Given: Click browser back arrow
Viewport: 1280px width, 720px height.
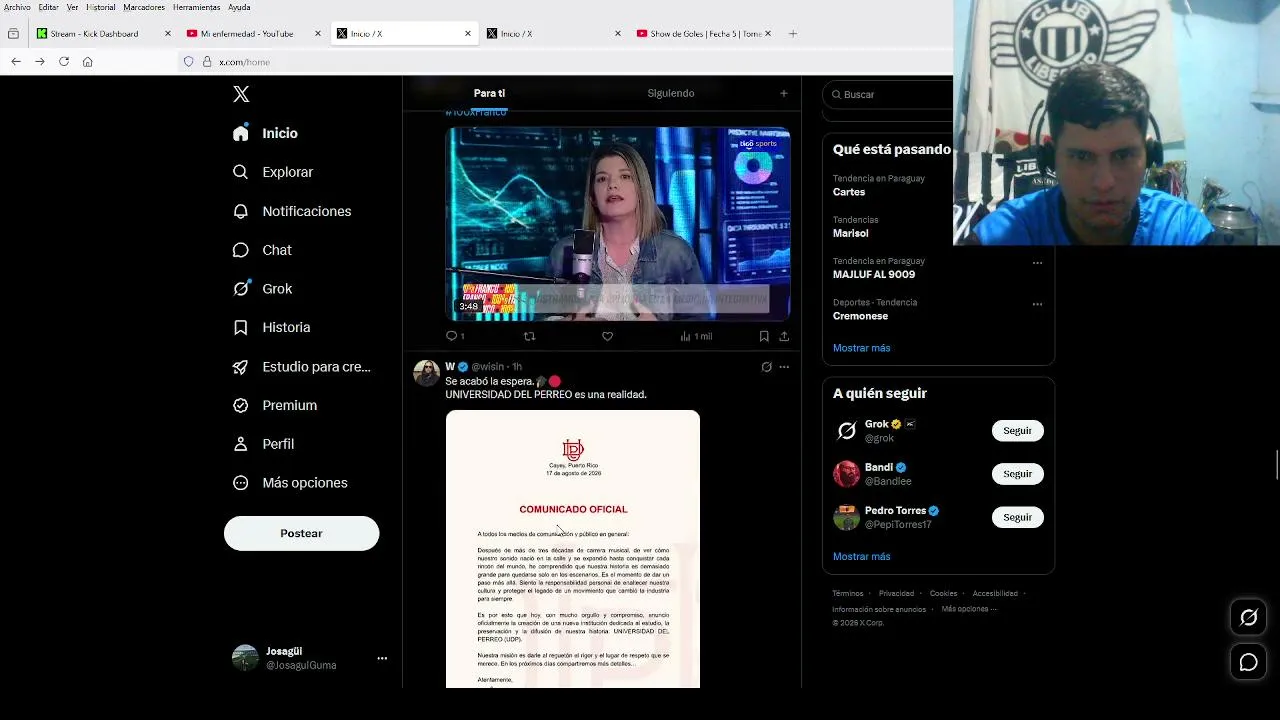Looking at the screenshot, I should point(16,62).
